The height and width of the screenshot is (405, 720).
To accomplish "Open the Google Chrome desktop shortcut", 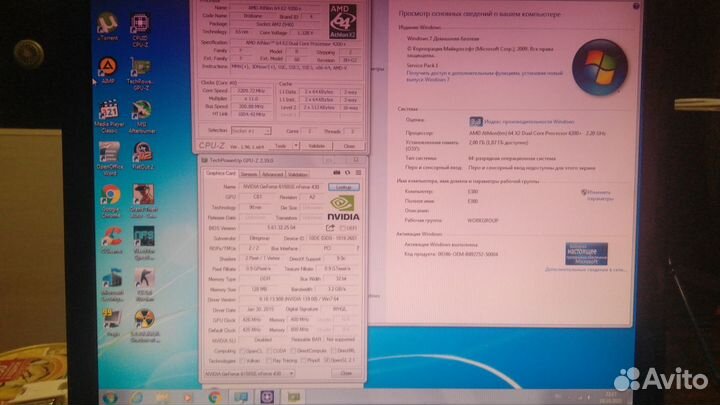I will [111, 201].
